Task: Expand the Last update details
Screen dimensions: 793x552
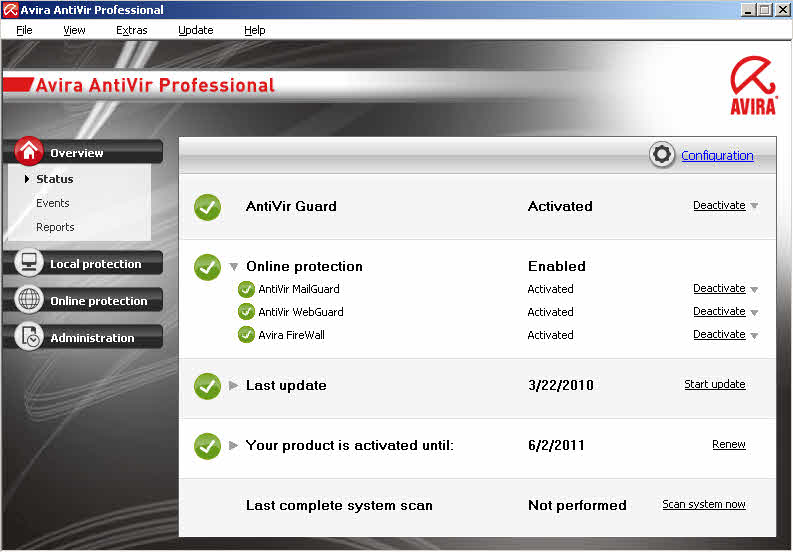Action: point(233,386)
